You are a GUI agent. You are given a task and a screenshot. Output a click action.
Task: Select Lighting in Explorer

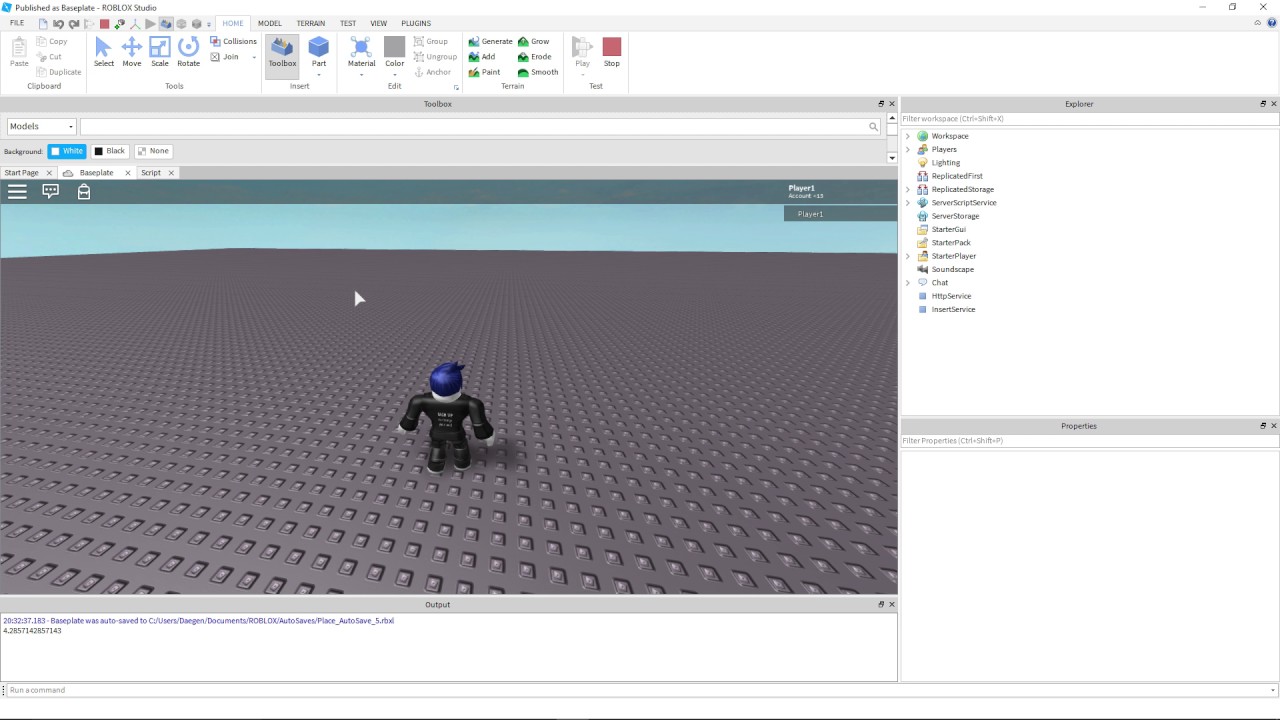point(945,163)
